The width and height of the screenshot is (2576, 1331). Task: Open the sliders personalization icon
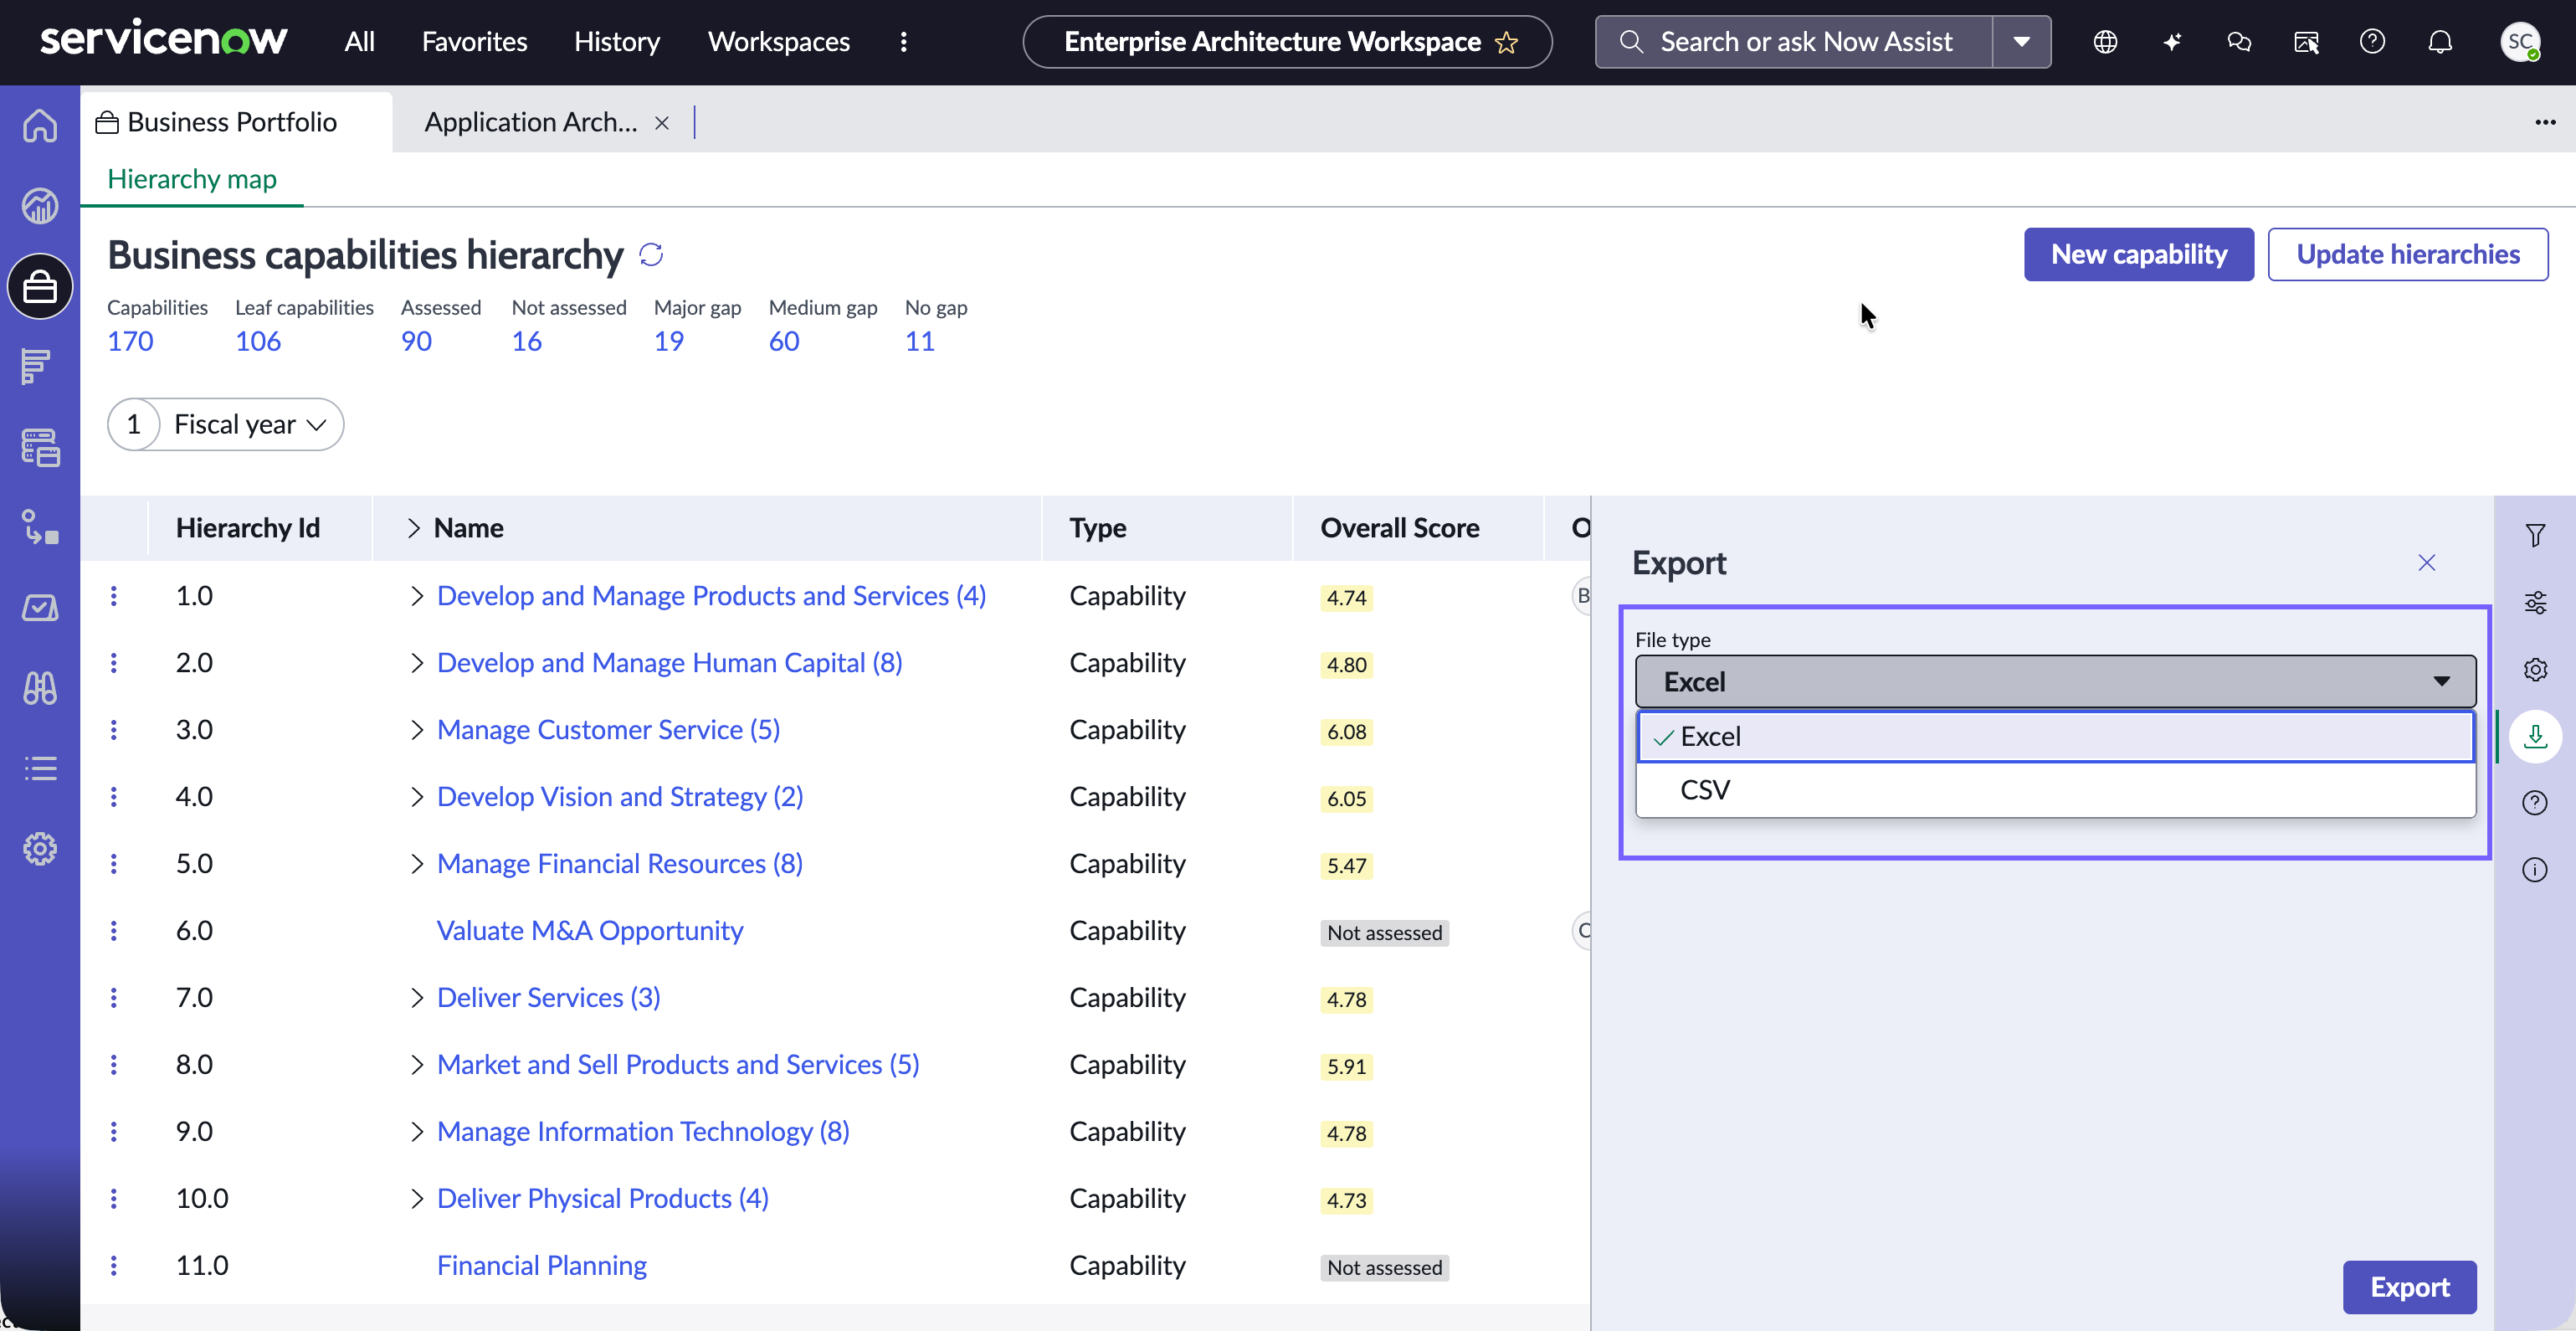[2535, 603]
